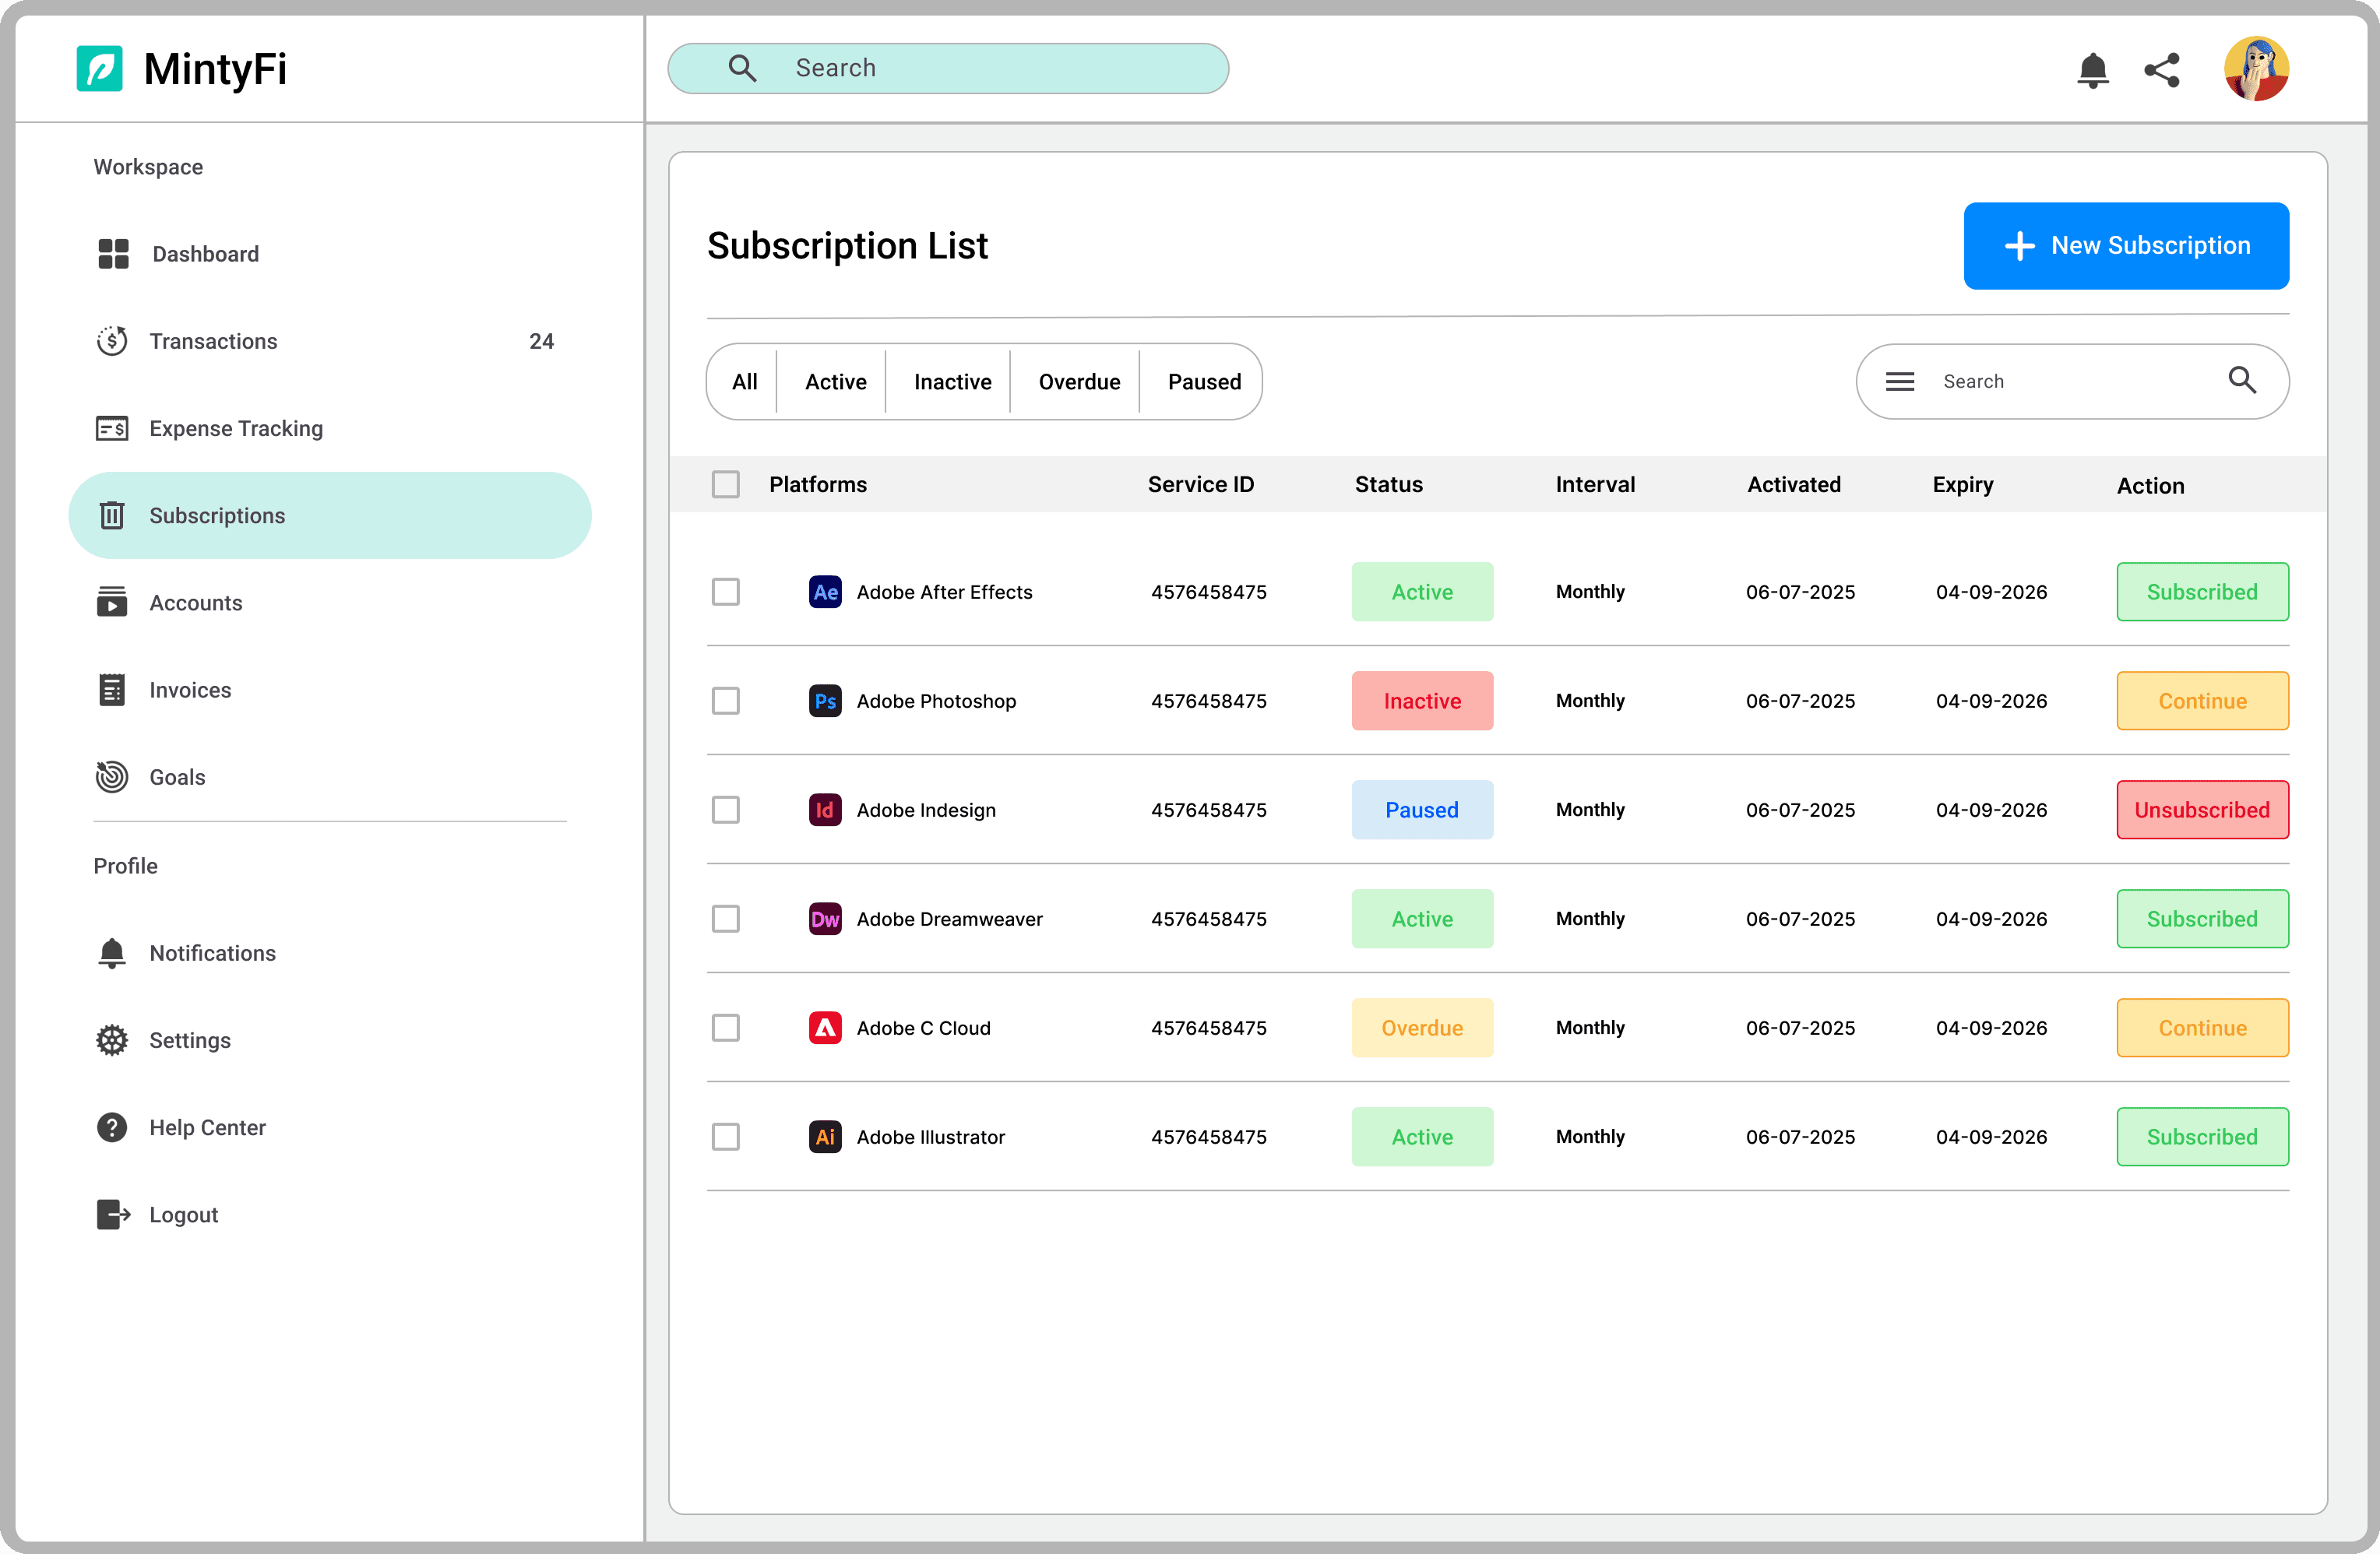
Task: Check the Adobe Illustrator row checkbox
Action: (x=726, y=1137)
